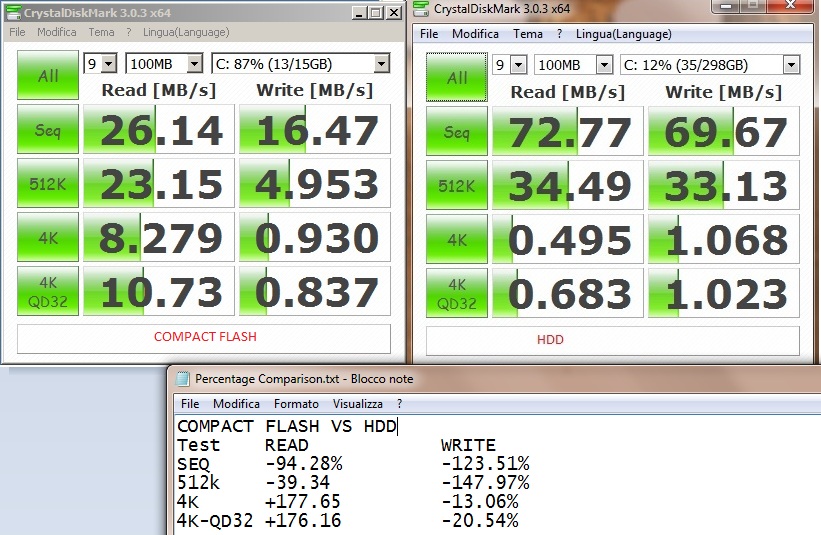The height and width of the screenshot is (535, 821).
Task: Start Seq test for the 298GB drive
Action: click(x=456, y=132)
